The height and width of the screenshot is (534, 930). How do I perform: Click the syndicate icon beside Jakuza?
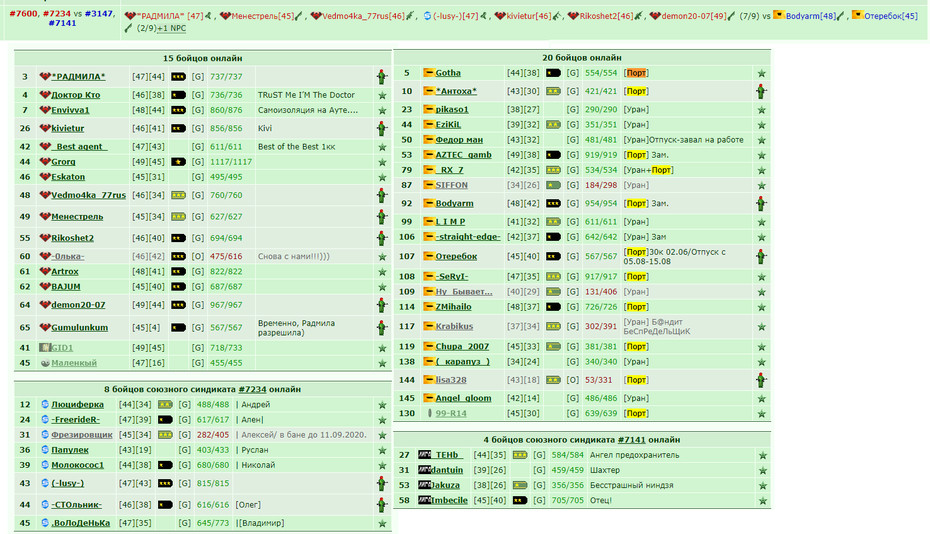coord(424,485)
